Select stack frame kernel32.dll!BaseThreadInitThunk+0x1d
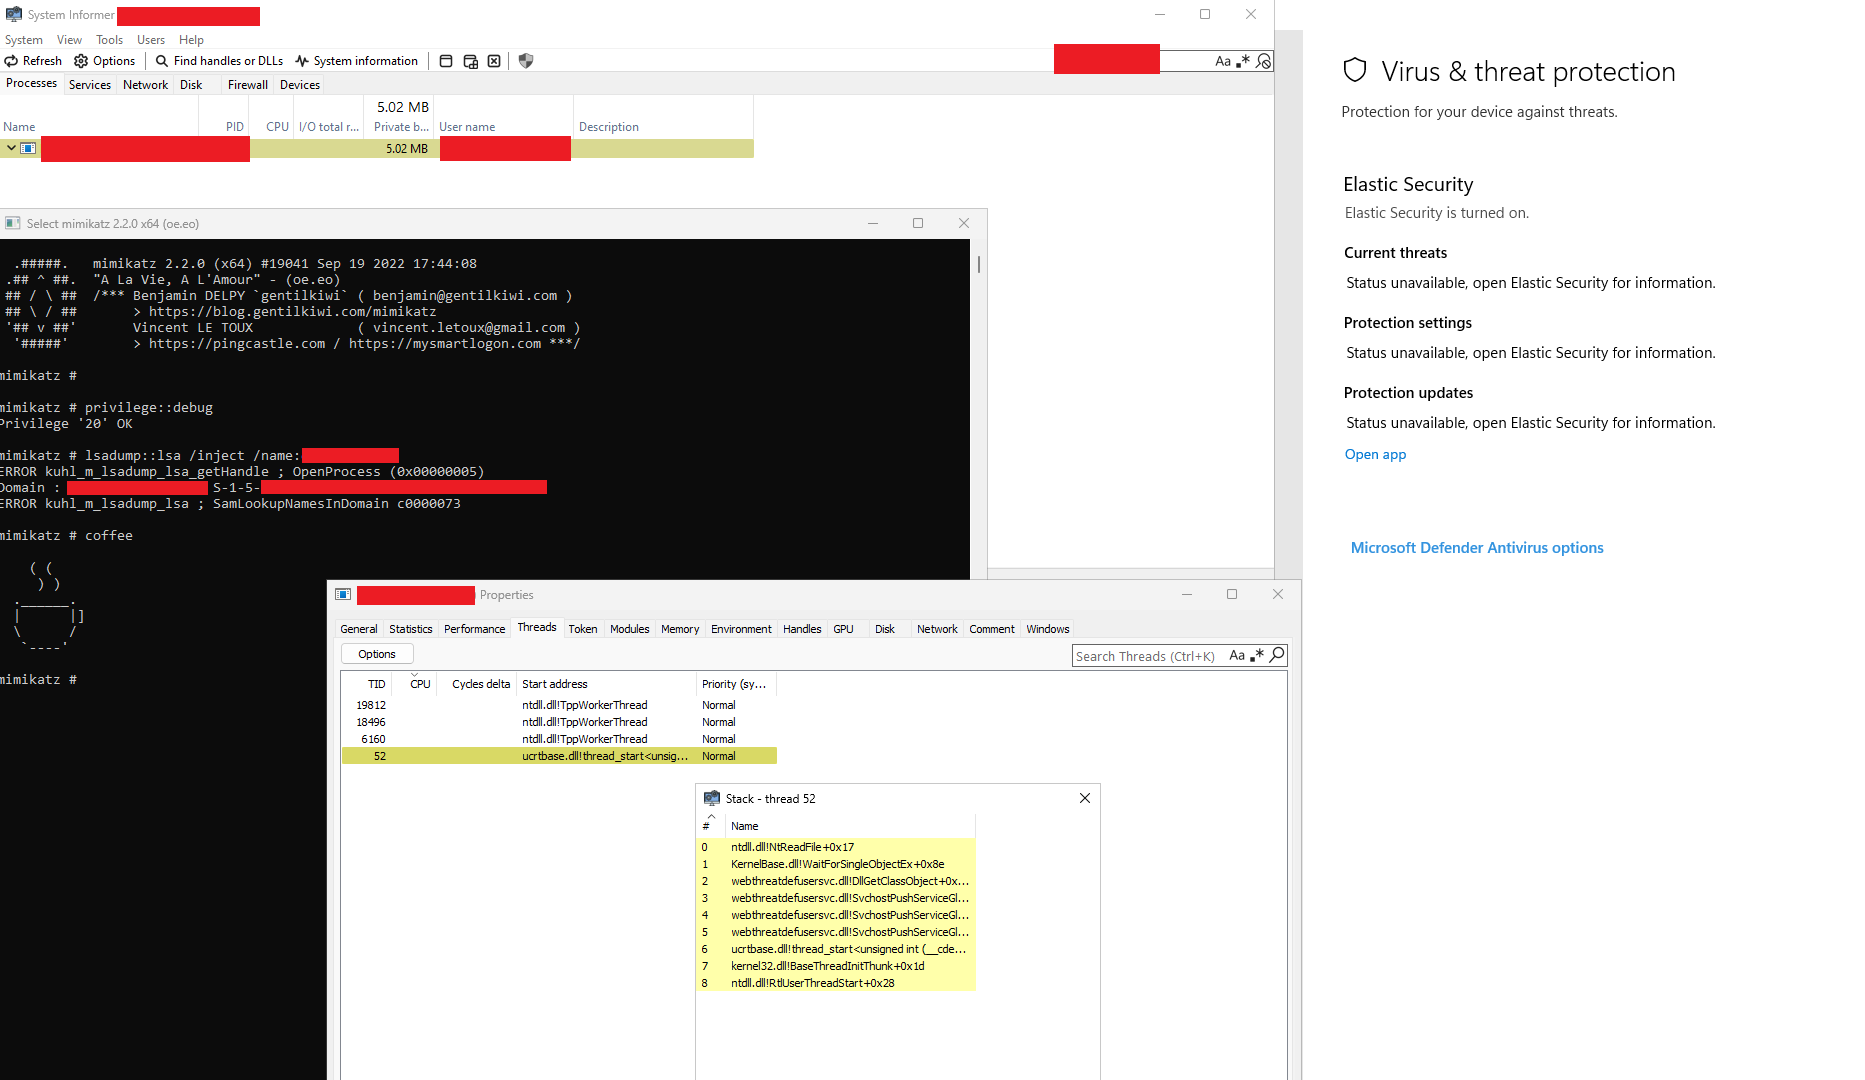 click(x=836, y=966)
